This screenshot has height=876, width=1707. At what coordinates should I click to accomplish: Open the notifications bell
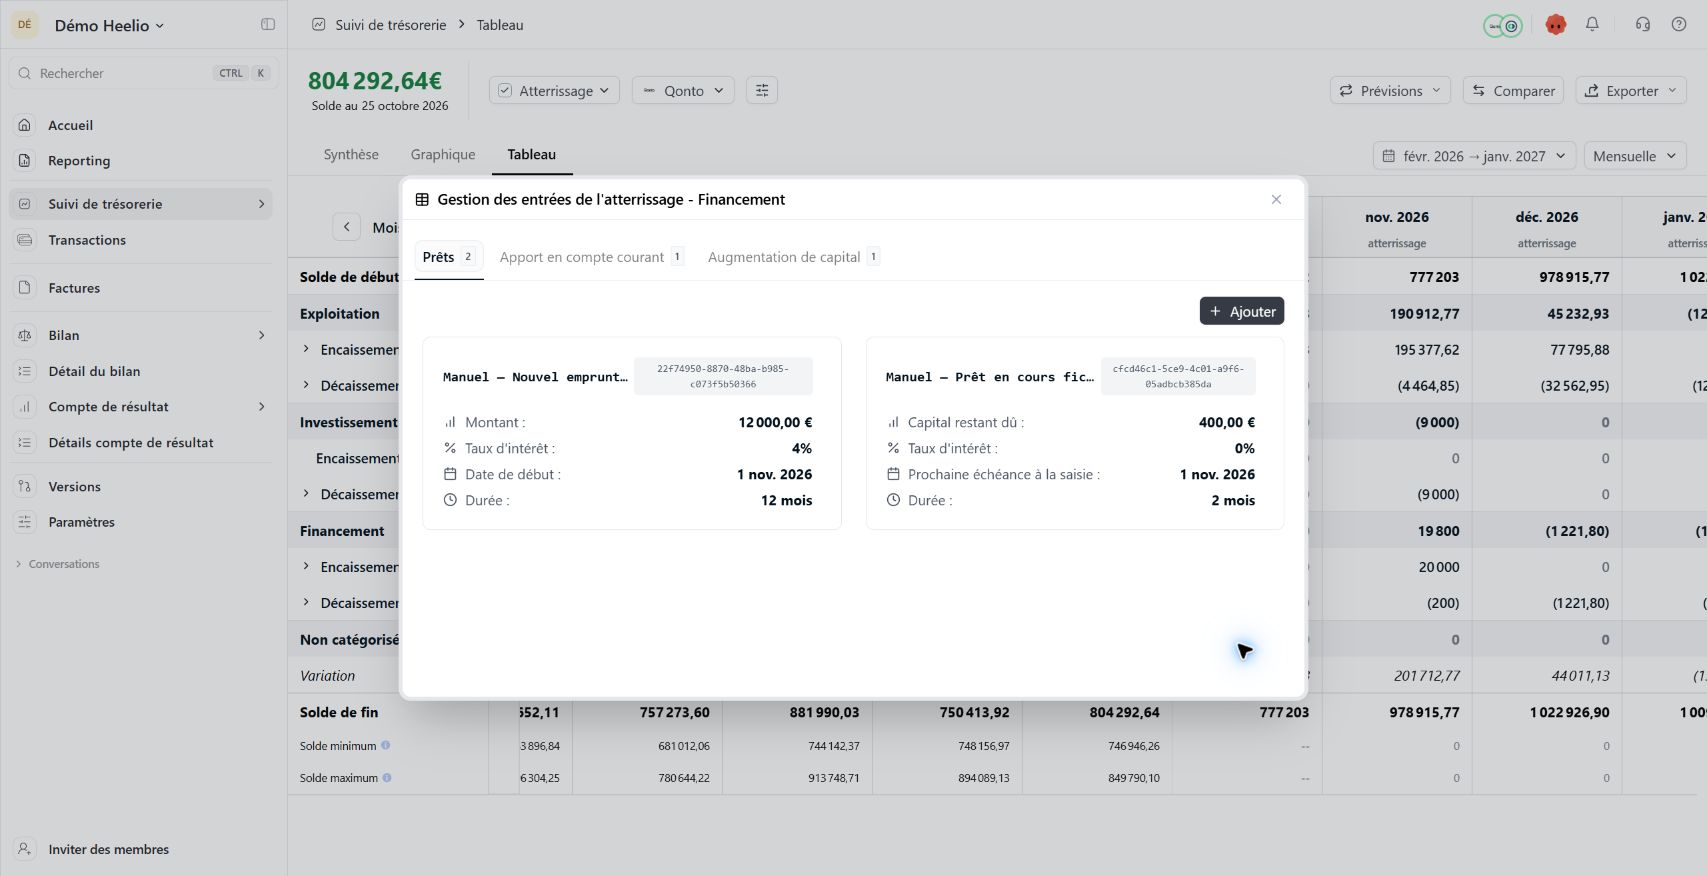click(x=1592, y=25)
